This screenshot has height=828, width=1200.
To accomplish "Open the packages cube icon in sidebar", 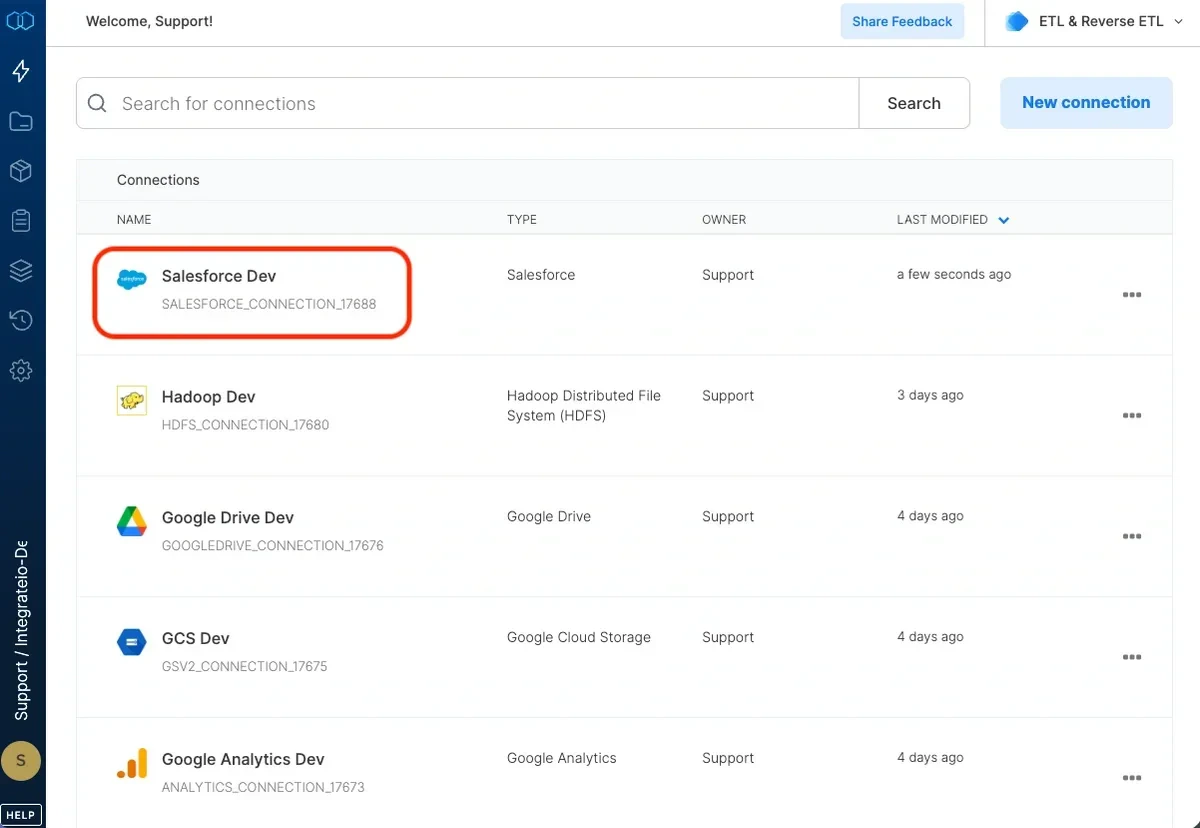I will [x=21, y=170].
